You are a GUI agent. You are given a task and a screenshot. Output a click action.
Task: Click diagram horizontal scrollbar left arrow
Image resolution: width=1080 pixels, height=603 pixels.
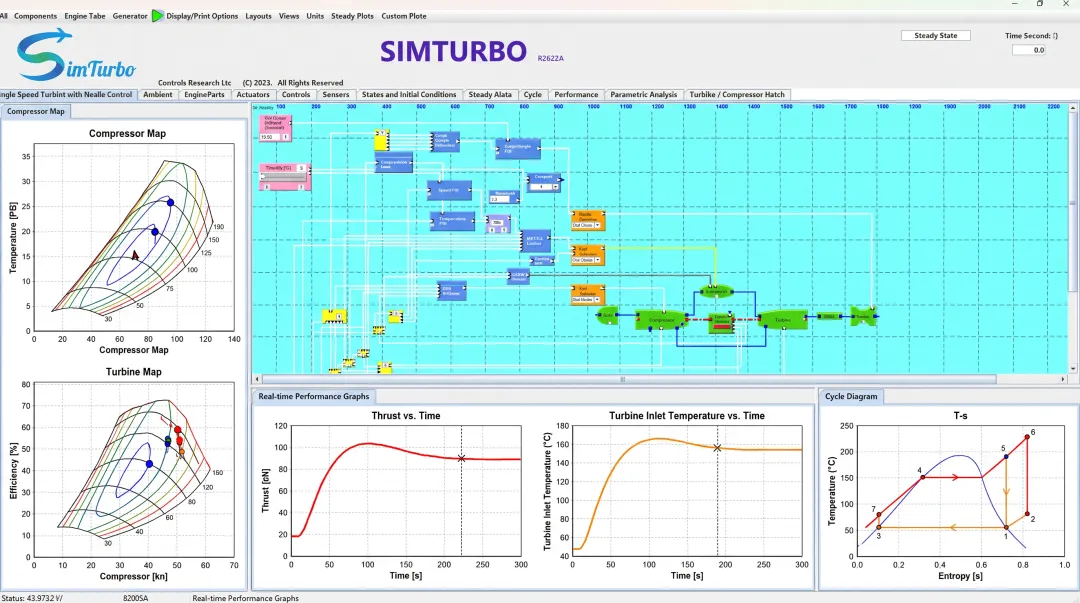257,379
